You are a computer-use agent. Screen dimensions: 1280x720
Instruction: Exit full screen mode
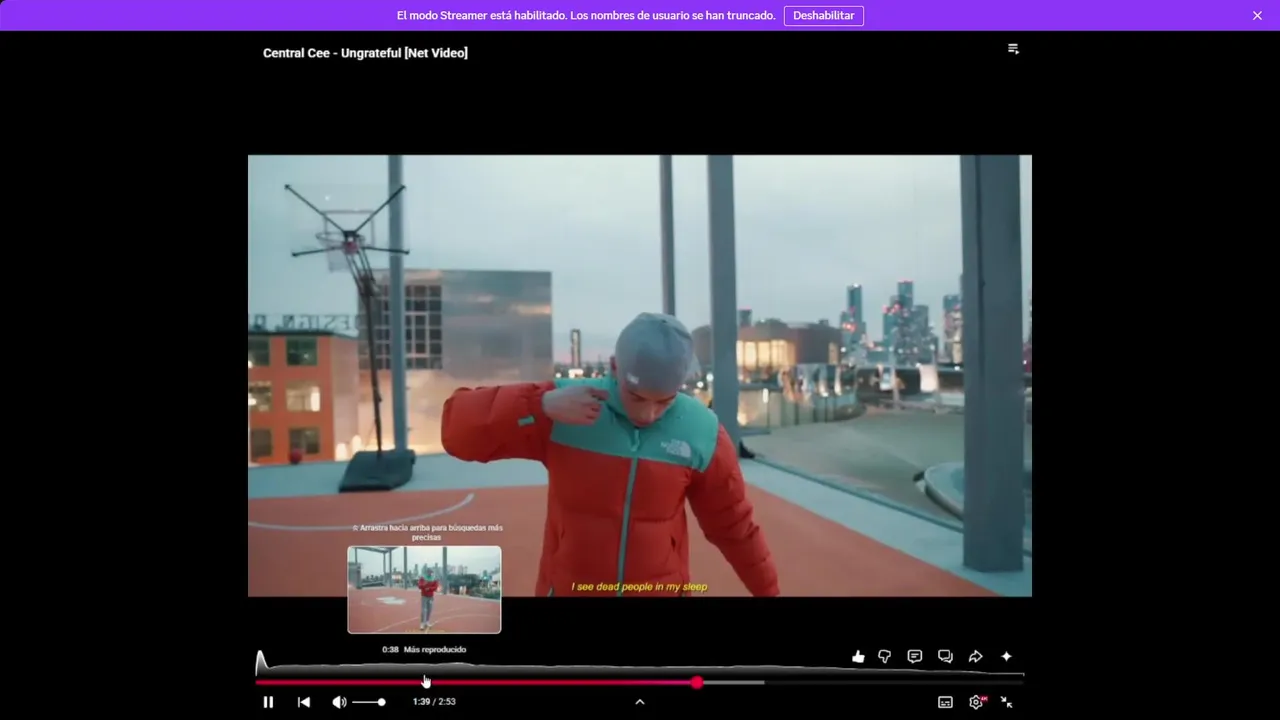pyautogui.click(x=1007, y=702)
